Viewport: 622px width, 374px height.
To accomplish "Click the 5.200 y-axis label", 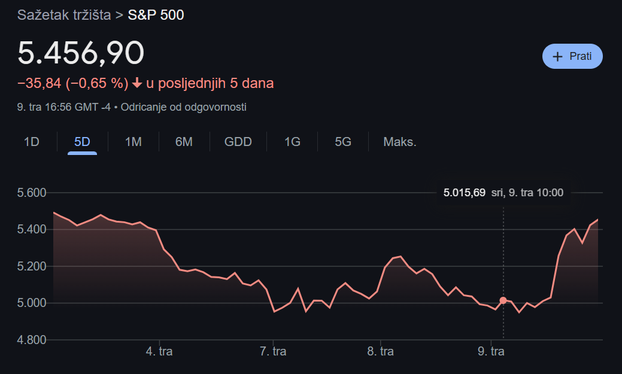I will pos(32,266).
